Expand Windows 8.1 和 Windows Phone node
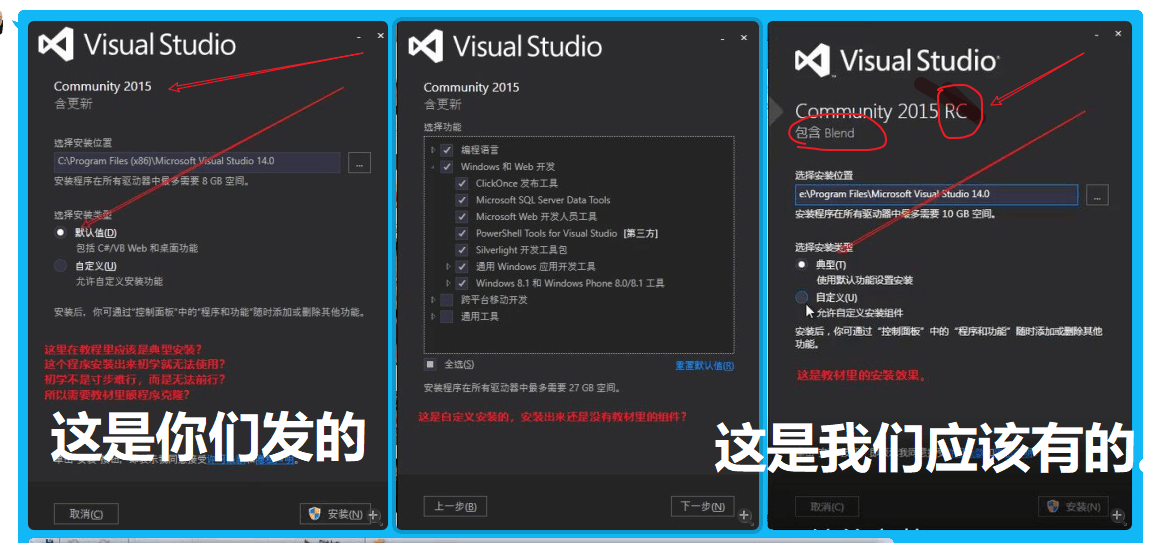1151x543 pixels. (x=449, y=283)
